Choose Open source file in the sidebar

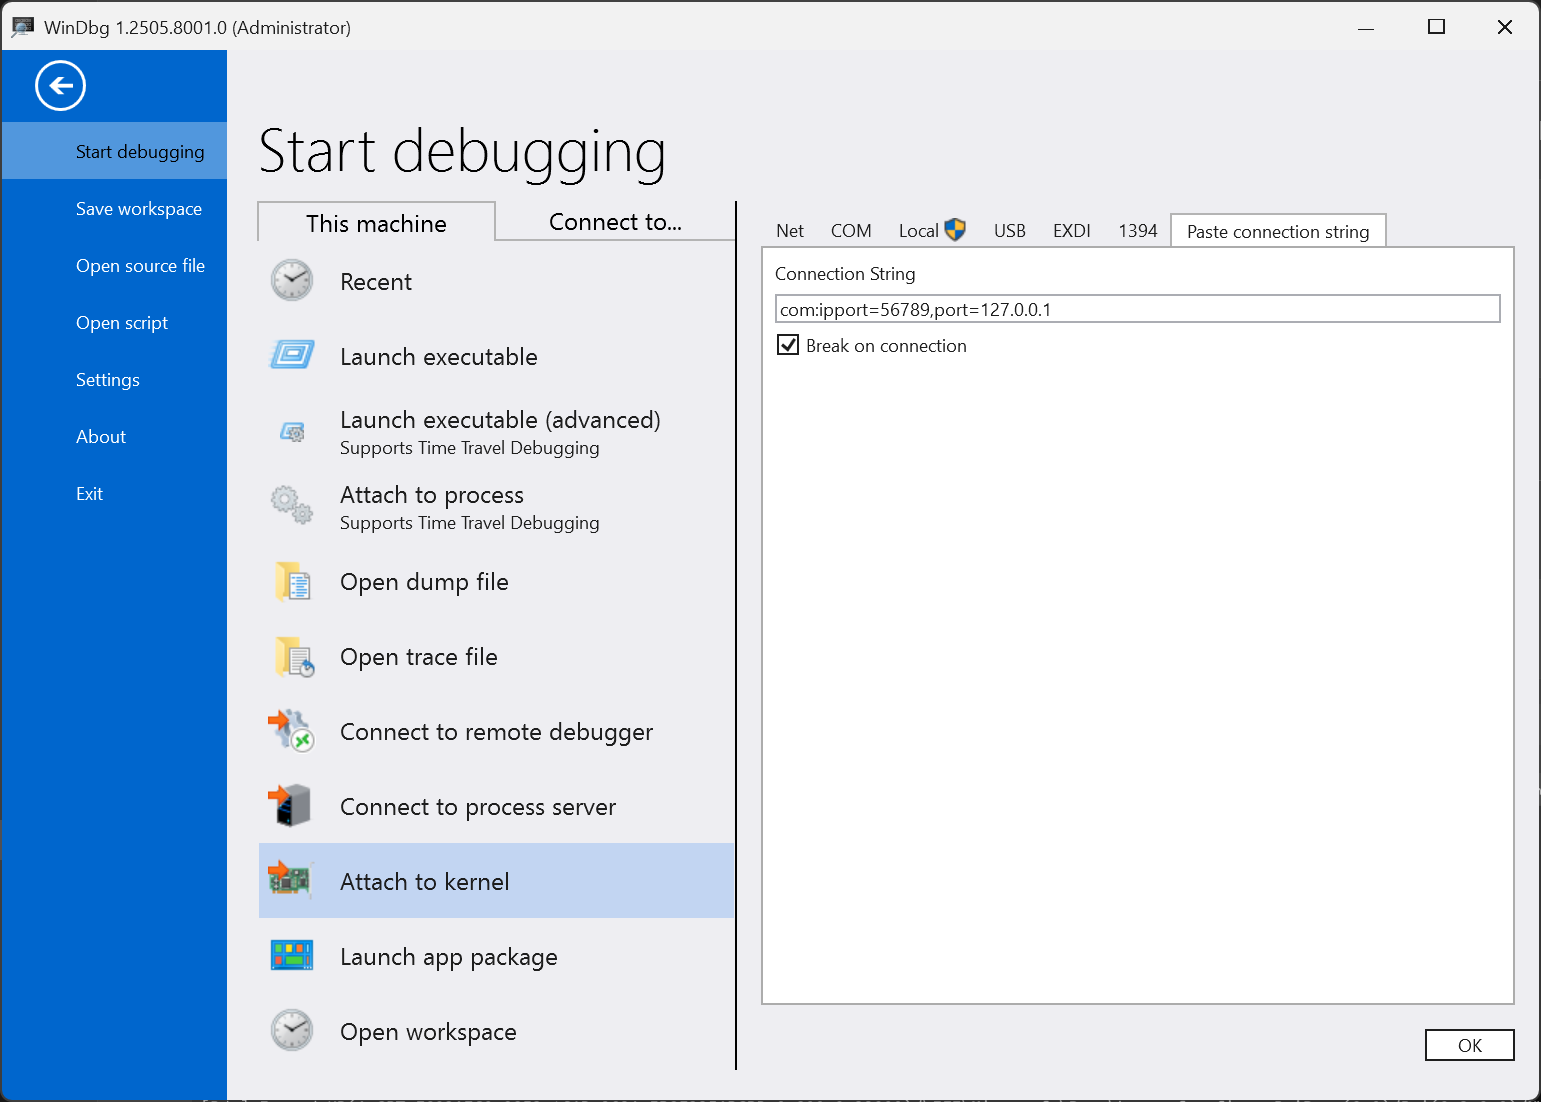point(114,265)
